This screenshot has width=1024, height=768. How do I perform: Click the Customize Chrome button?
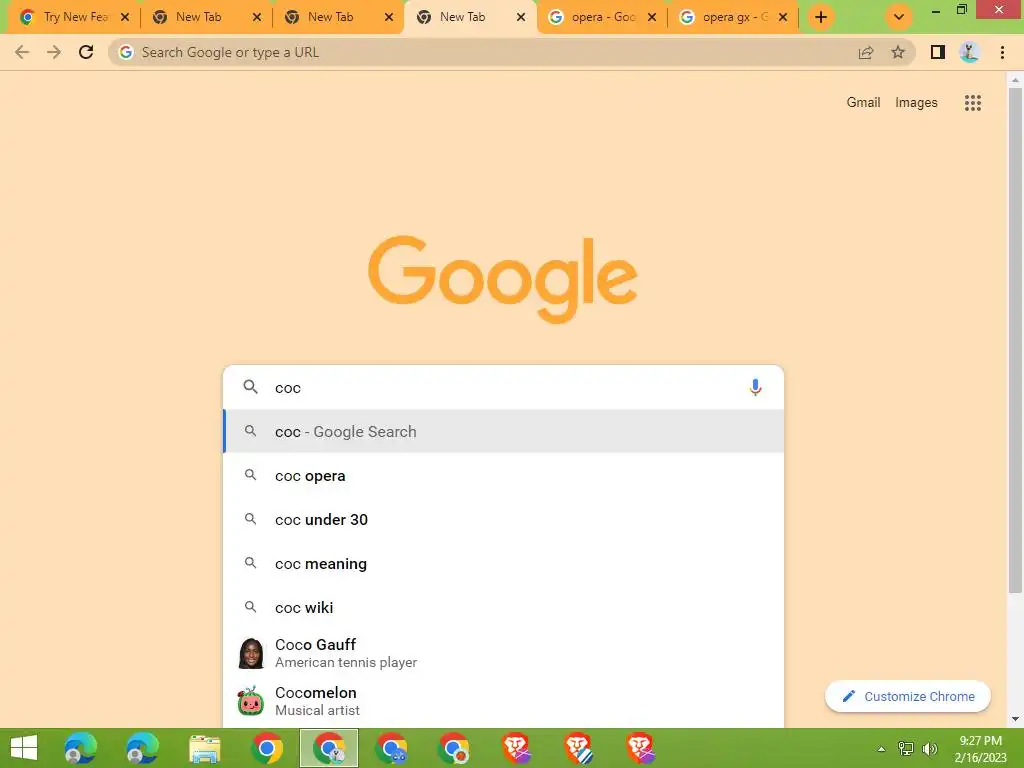(x=908, y=696)
